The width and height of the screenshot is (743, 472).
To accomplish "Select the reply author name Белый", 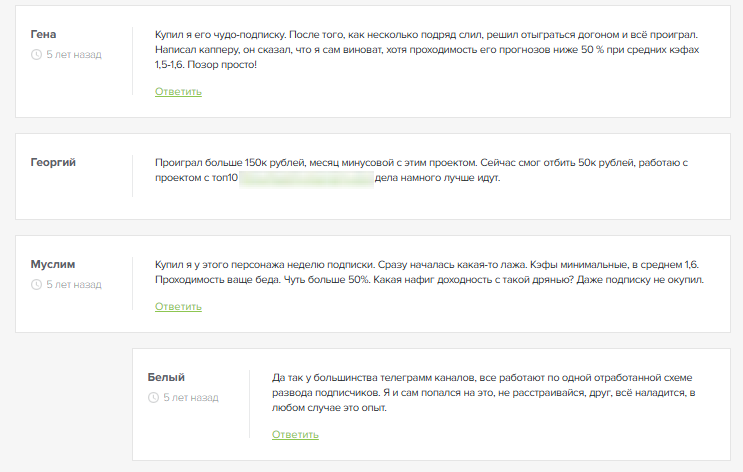I will click(166, 377).
